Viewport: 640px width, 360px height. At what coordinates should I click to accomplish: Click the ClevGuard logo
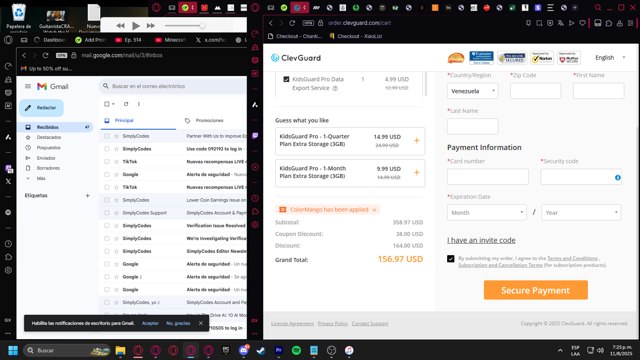click(x=296, y=58)
